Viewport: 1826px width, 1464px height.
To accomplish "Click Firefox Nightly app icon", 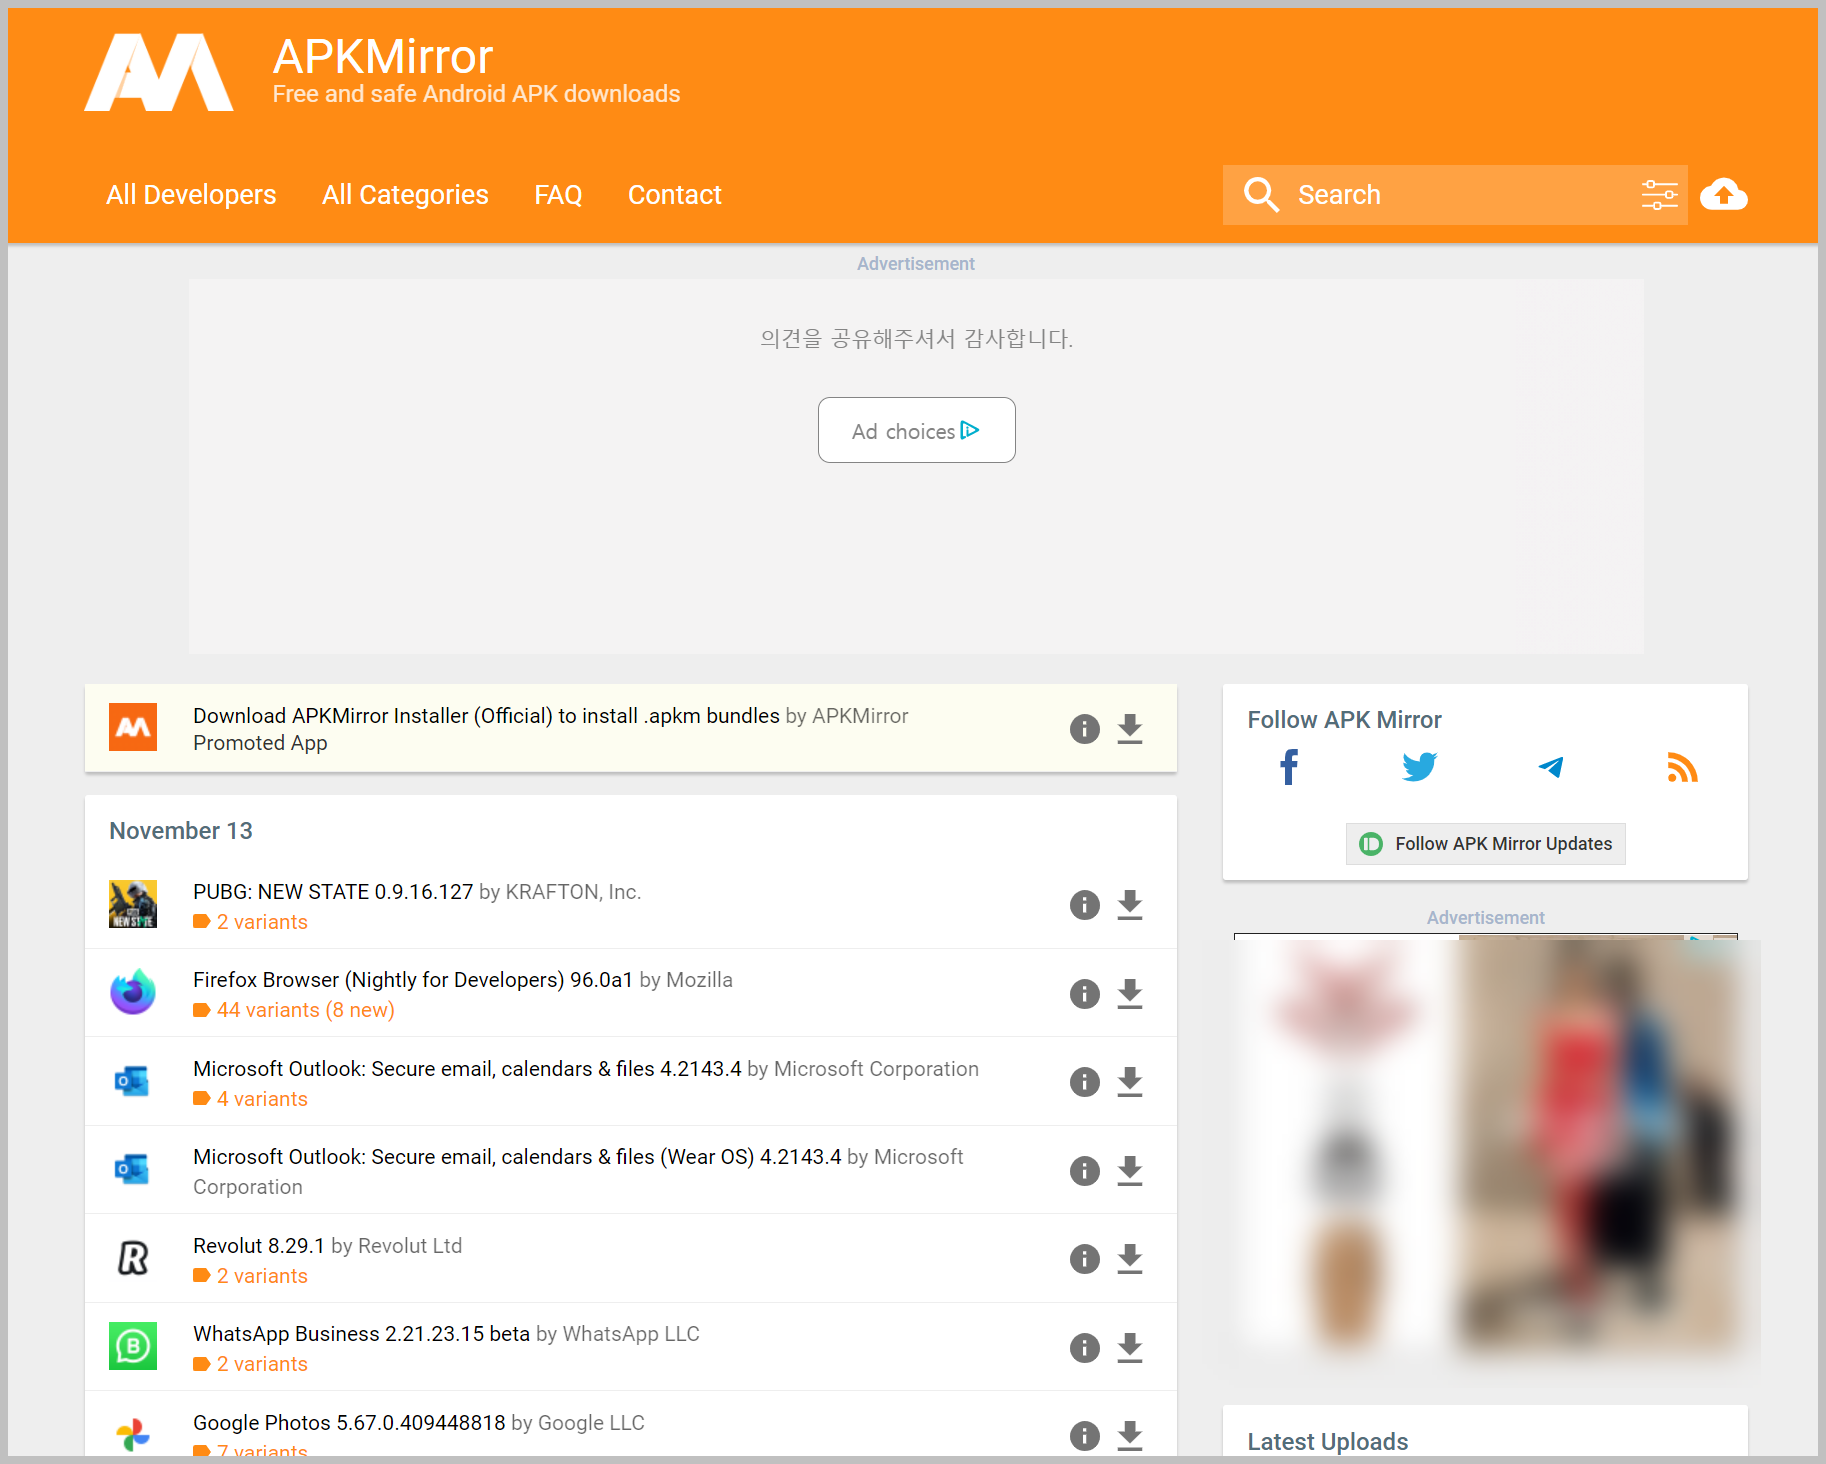I will click(133, 993).
